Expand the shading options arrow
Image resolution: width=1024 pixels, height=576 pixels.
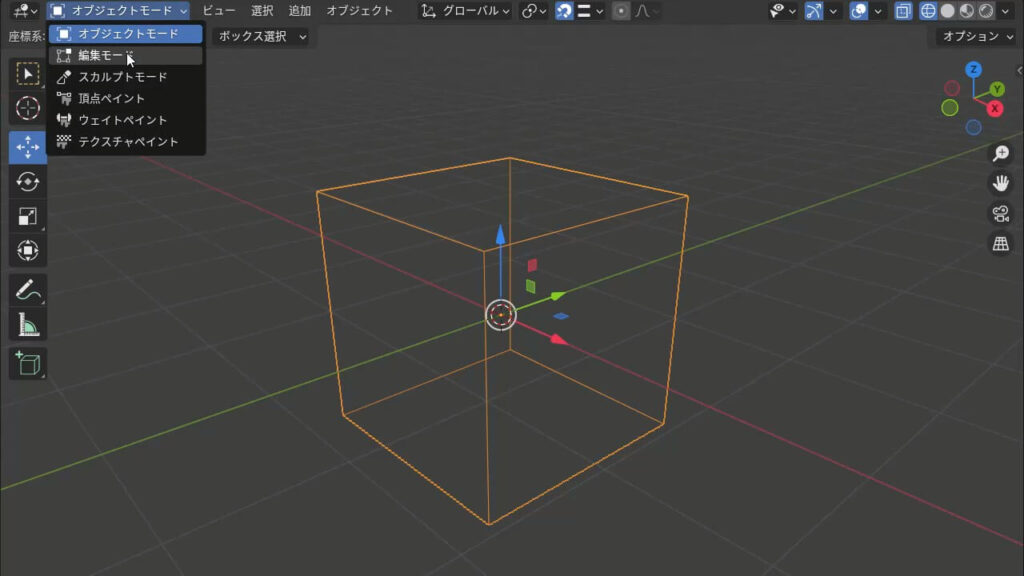1005,11
